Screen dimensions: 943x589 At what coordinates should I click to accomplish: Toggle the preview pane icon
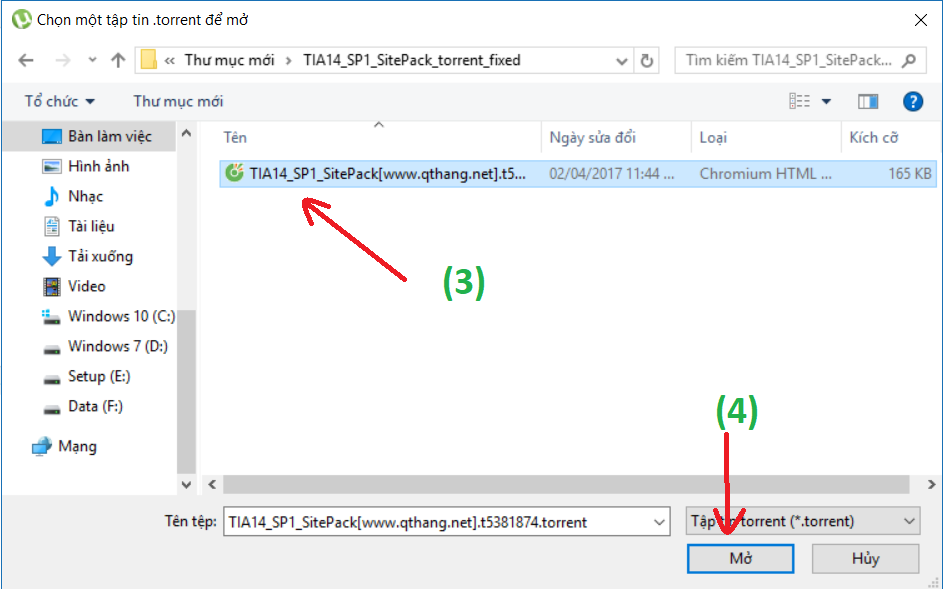pos(867,101)
